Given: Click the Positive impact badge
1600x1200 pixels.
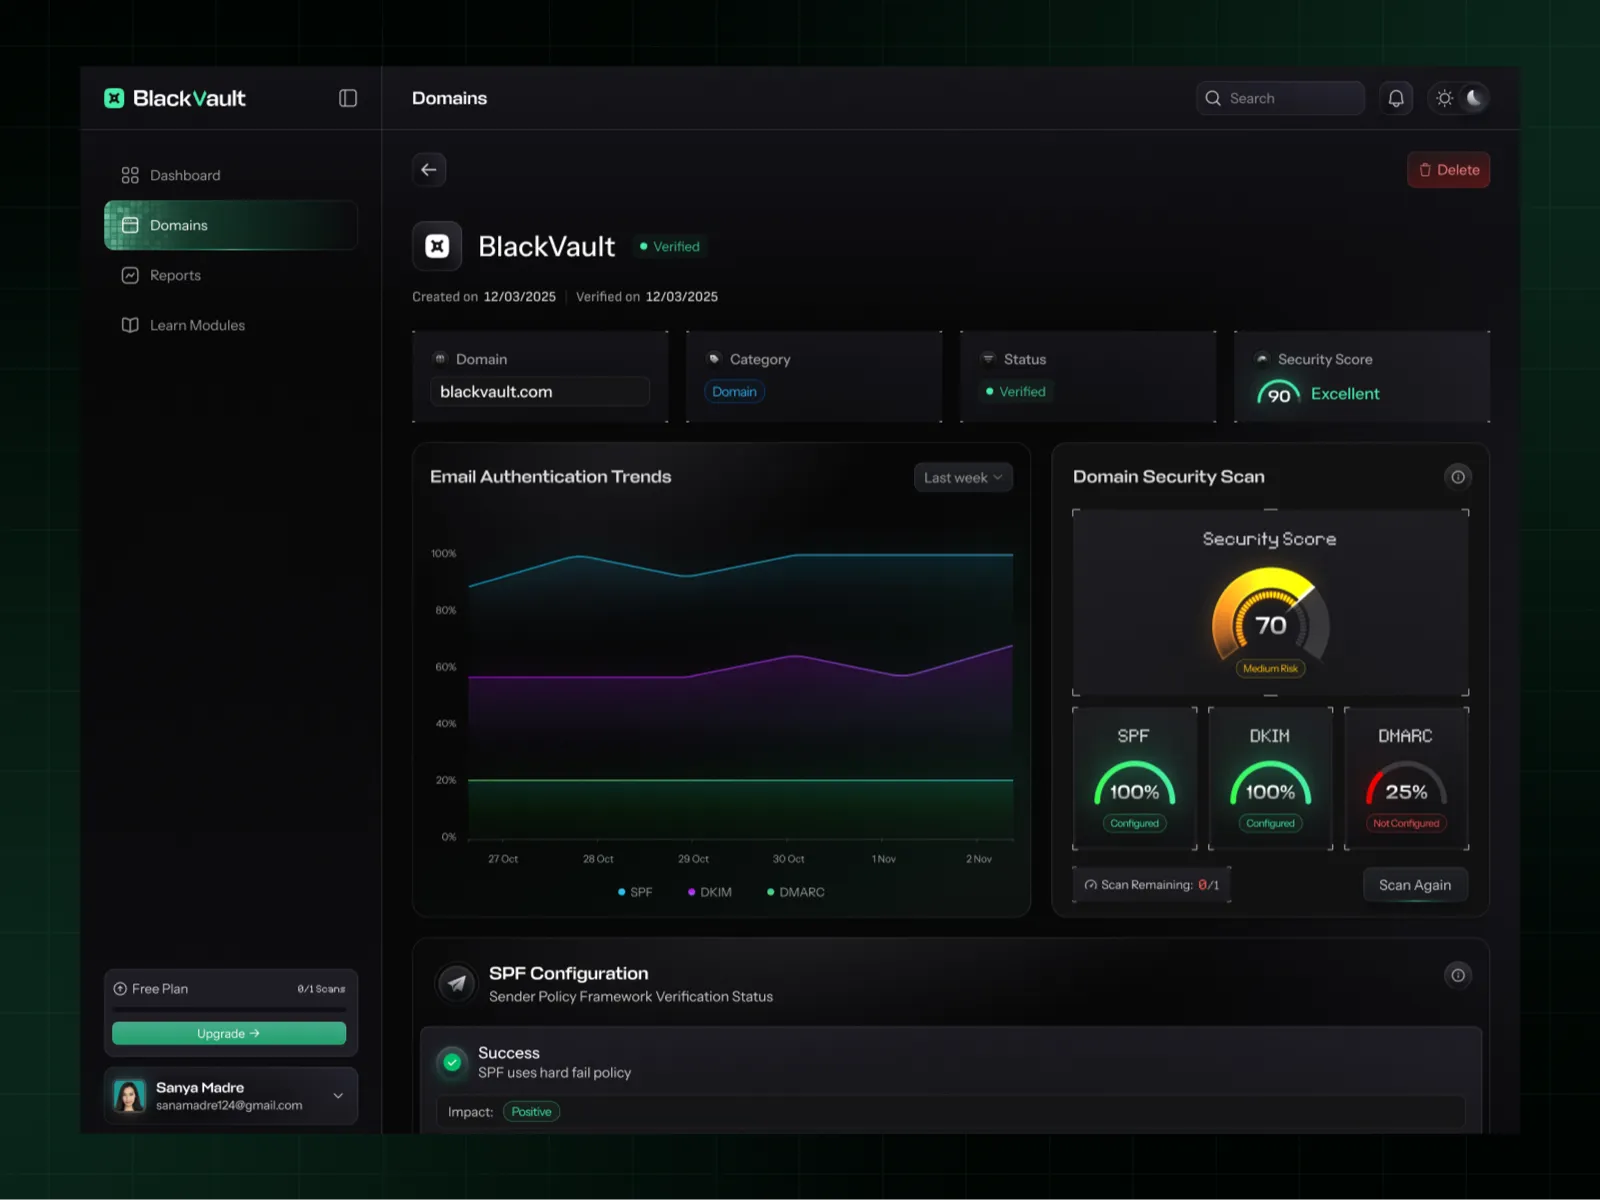Looking at the screenshot, I should click(x=531, y=1112).
